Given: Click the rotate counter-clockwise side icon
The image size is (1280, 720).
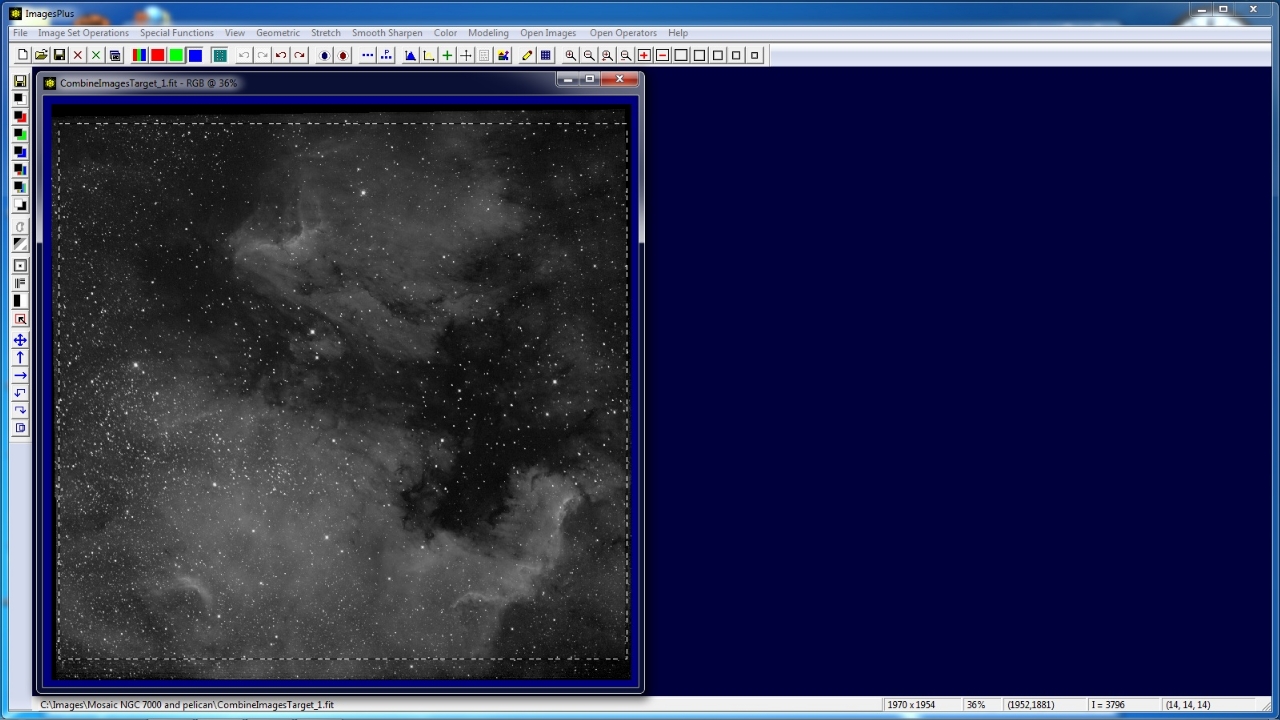Looking at the screenshot, I should 20,393.
